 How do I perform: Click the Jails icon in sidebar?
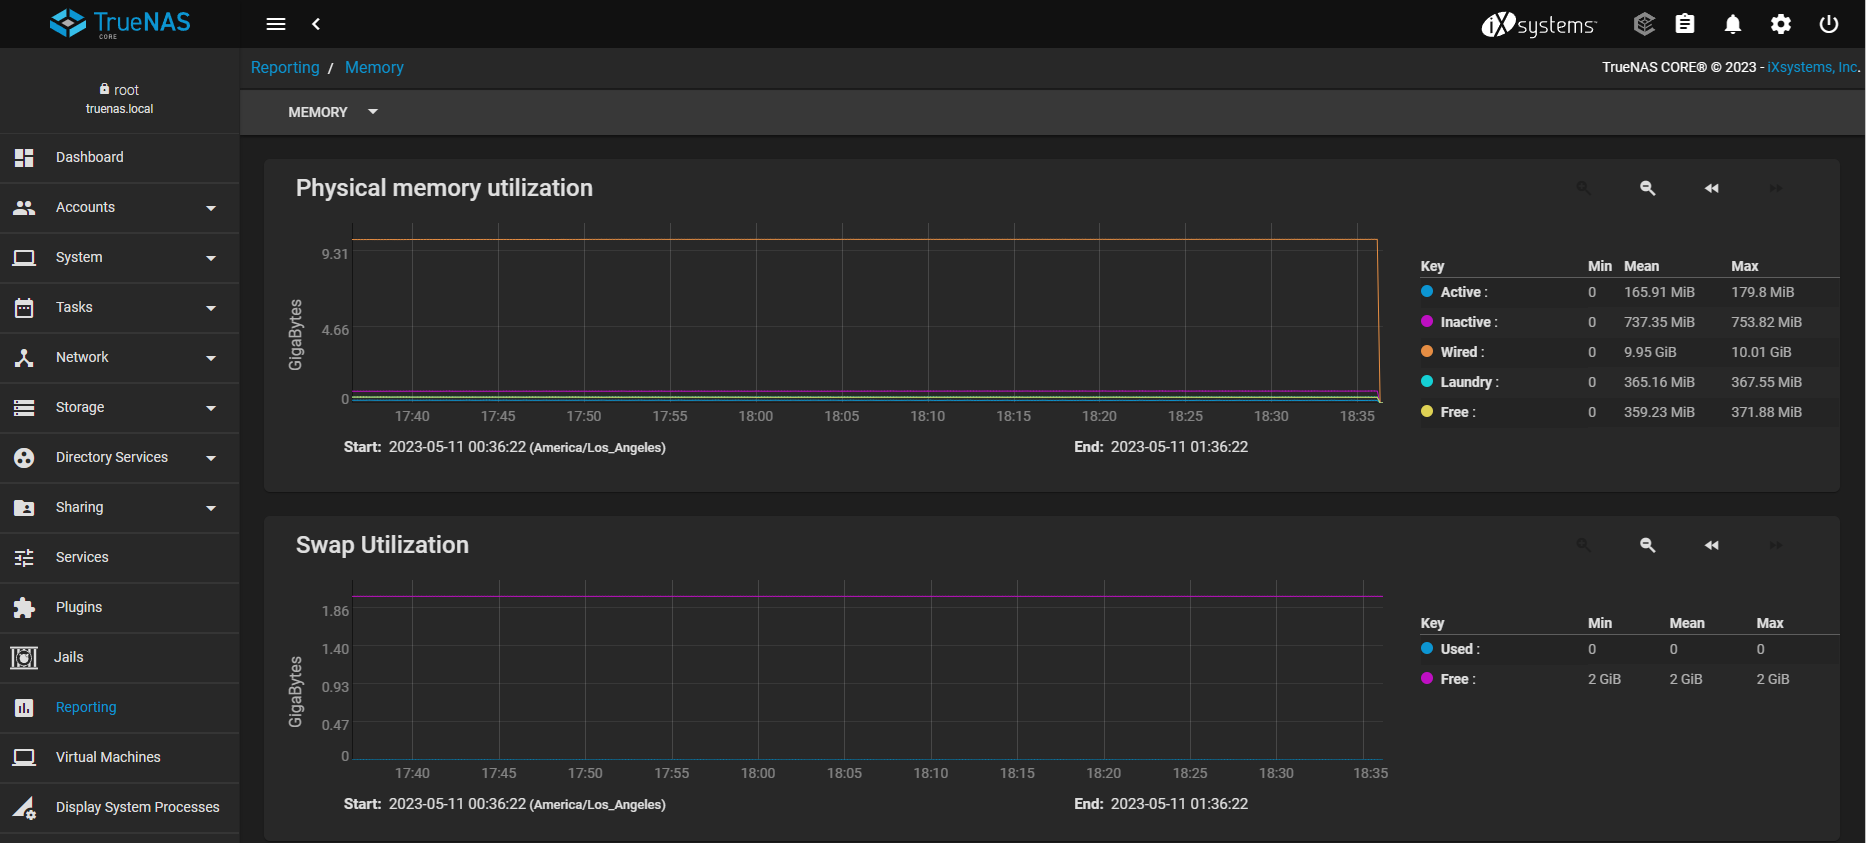point(24,658)
